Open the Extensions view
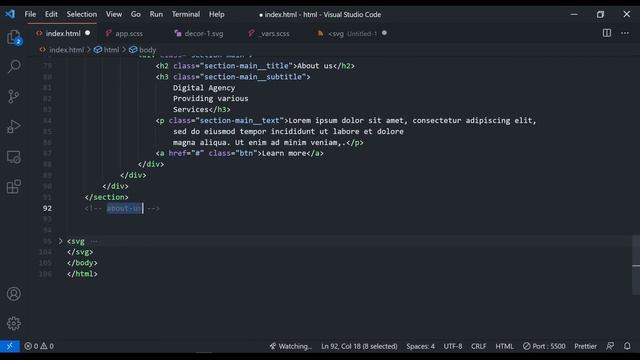The image size is (640, 360). (x=14, y=187)
